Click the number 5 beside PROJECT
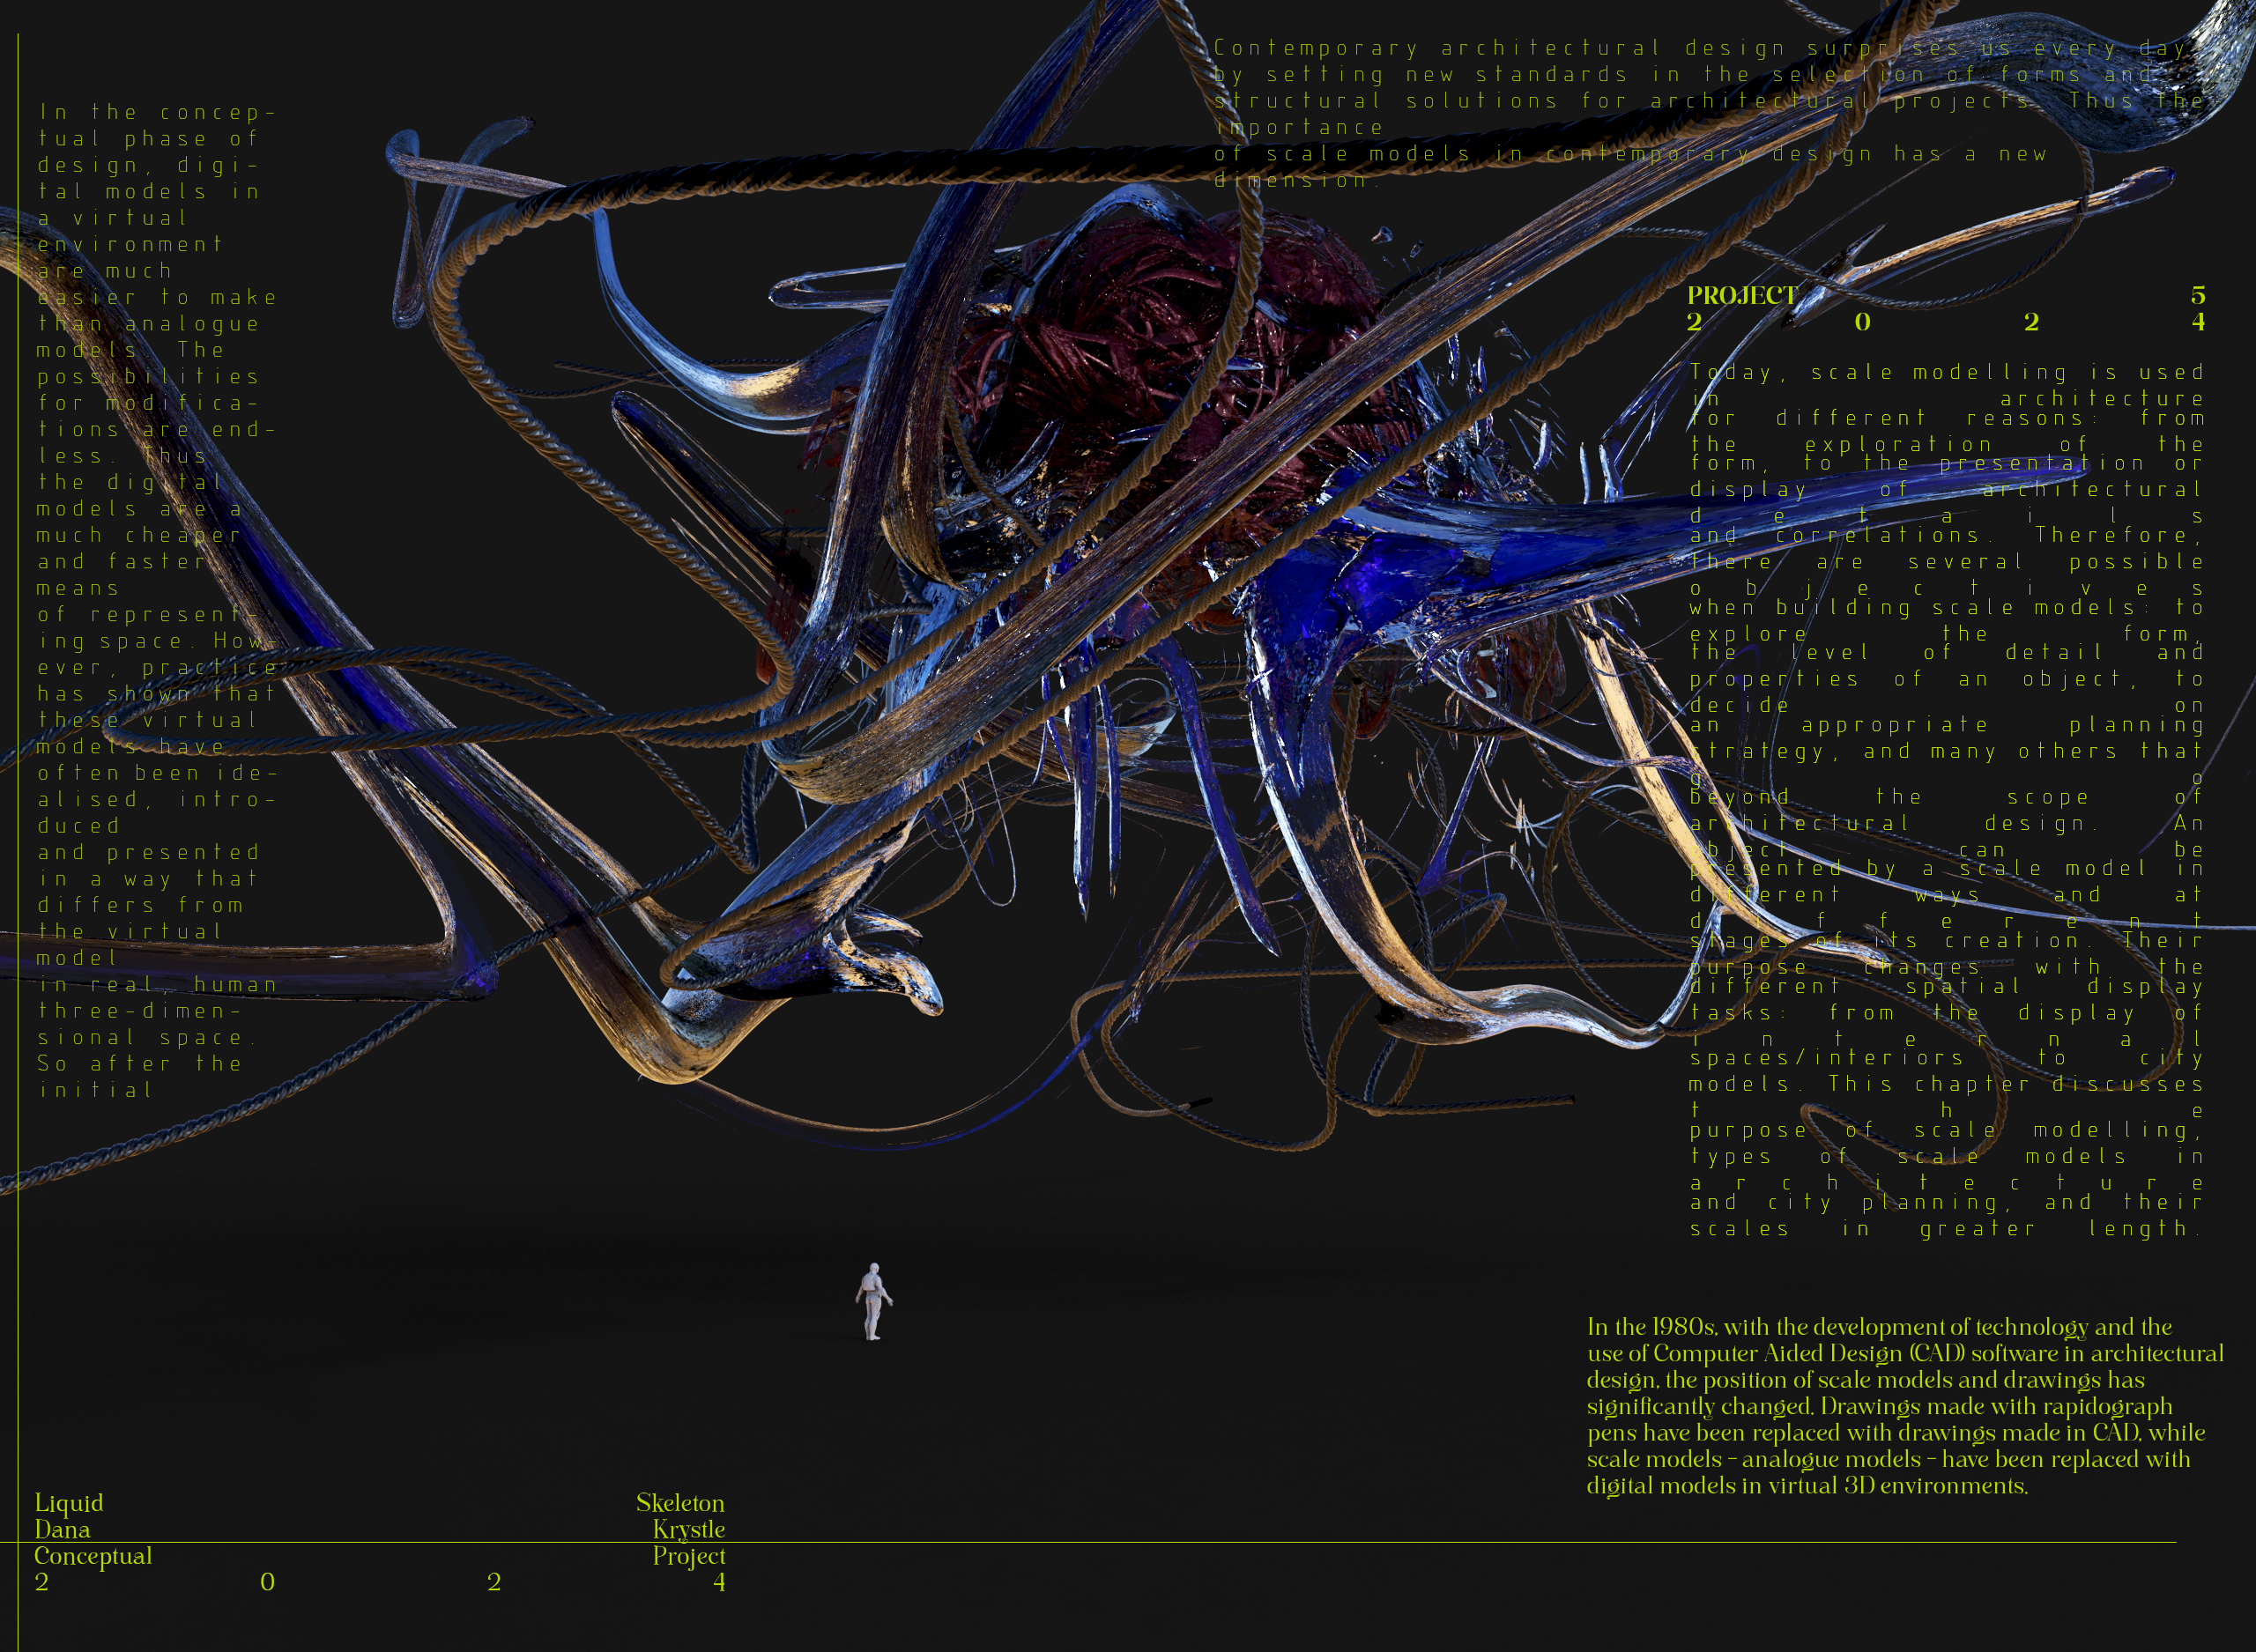This screenshot has width=2256, height=1652. coord(2196,296)
